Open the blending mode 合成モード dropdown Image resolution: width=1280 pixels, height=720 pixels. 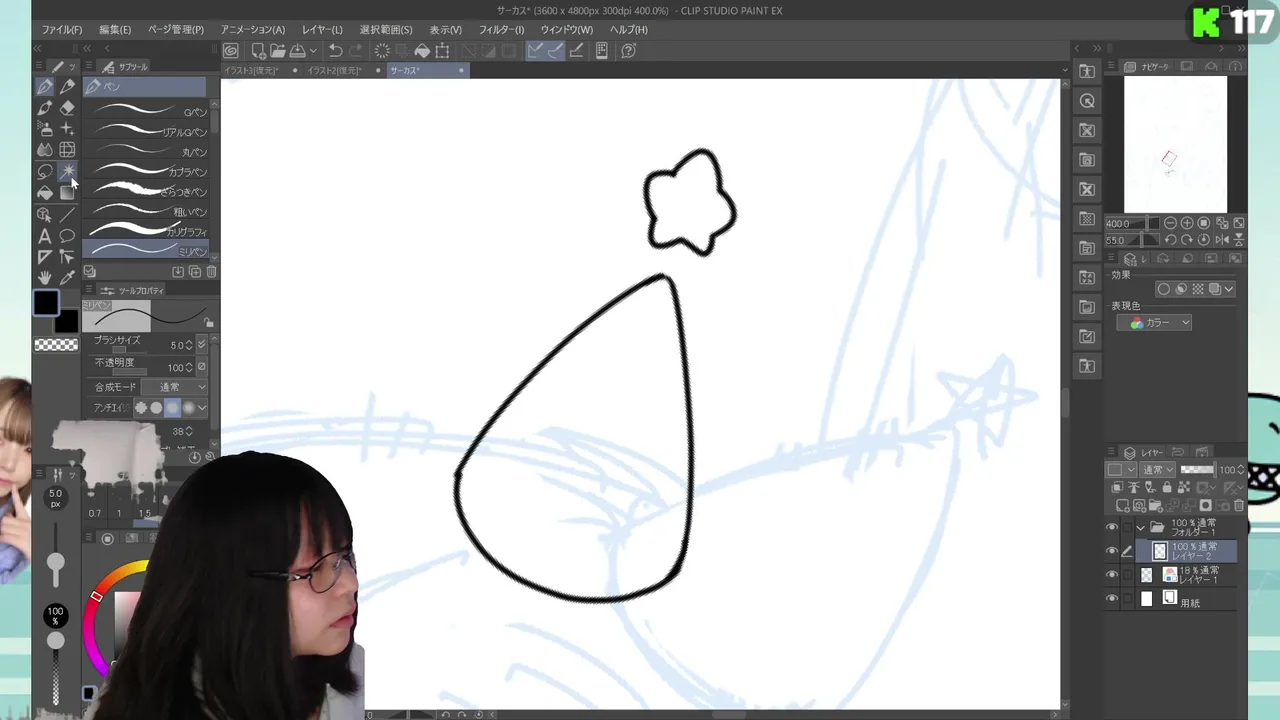coord(174,387)
